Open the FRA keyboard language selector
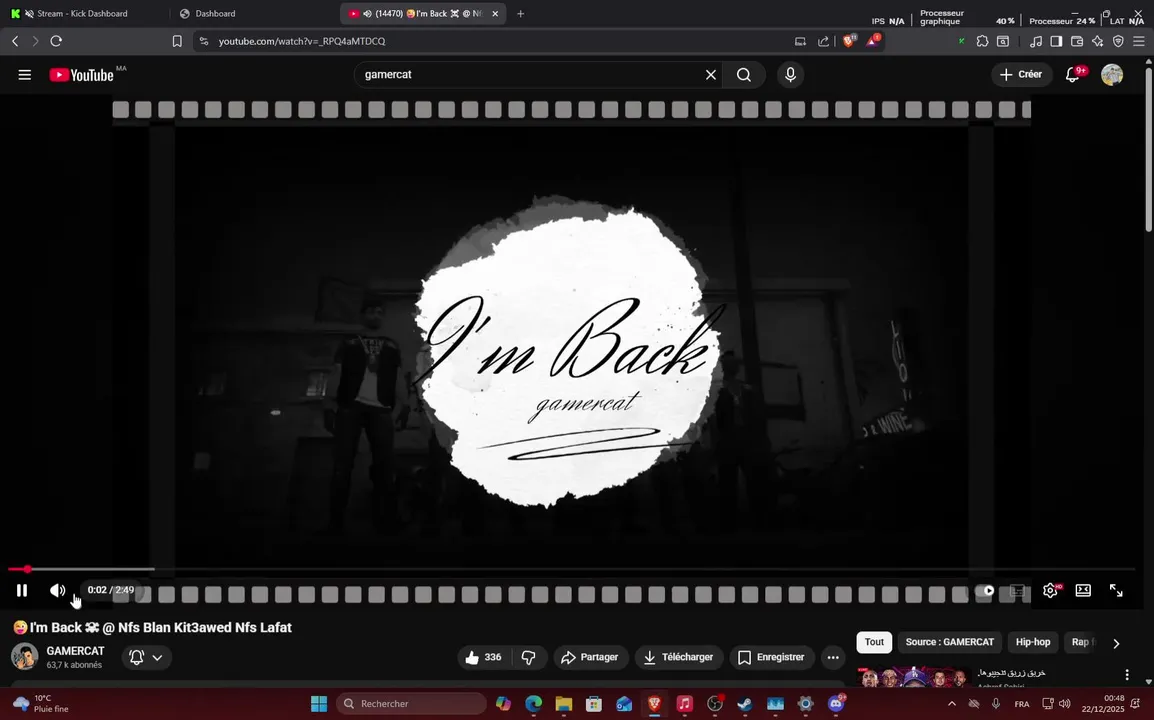 [1022, 704]
